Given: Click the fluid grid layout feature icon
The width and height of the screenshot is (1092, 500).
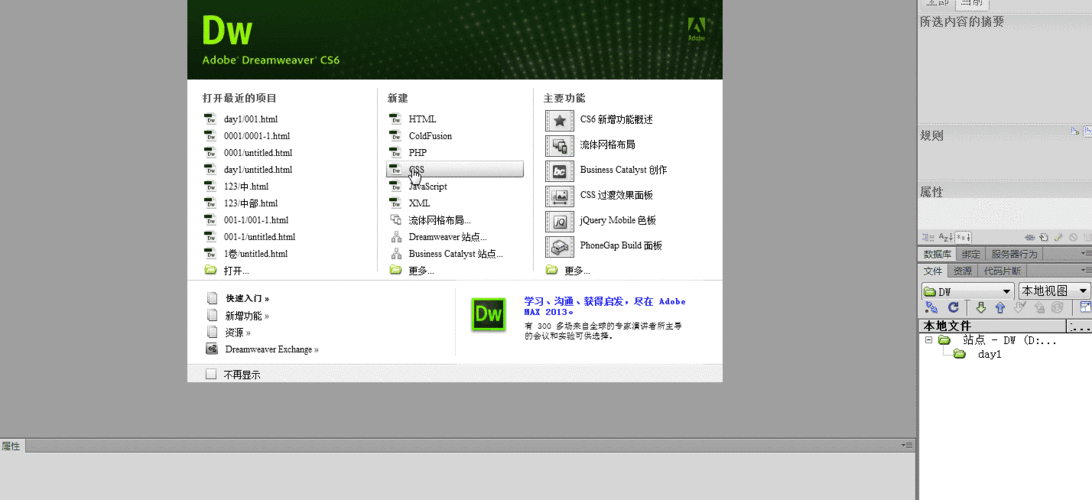Looking at the screenshot, I should tap(559, 145).
